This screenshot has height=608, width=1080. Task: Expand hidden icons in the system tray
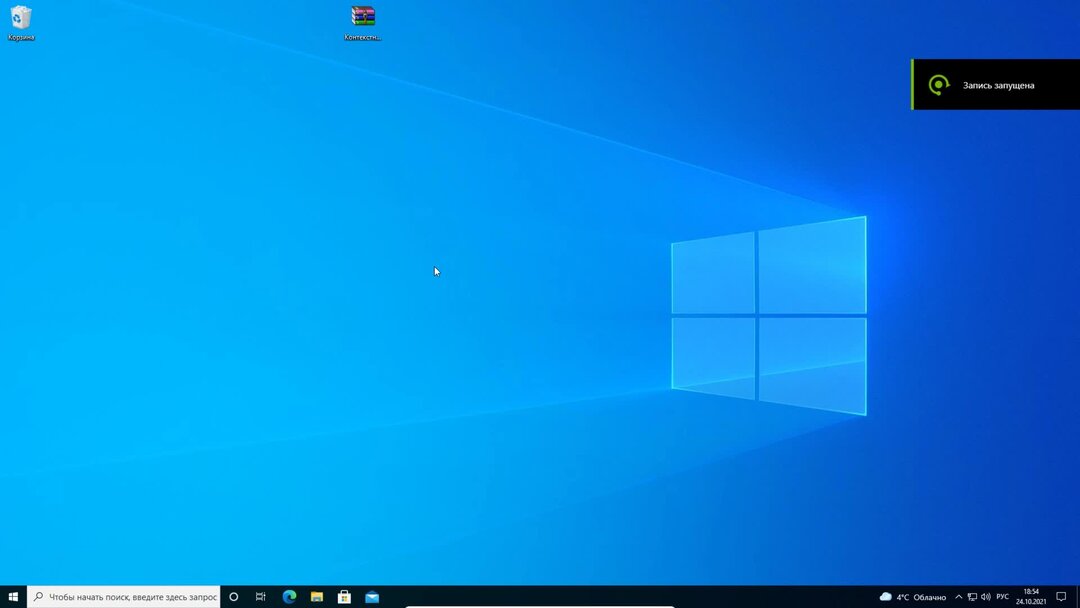click(x=957, y=597)
